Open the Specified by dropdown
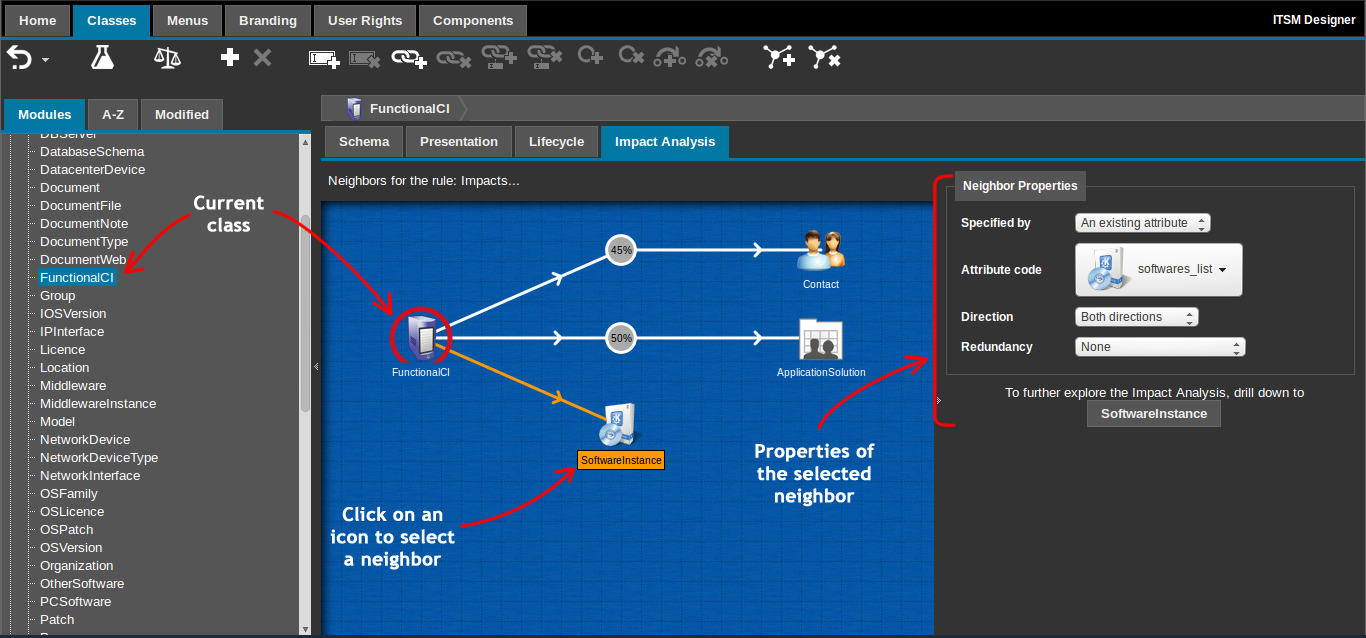The height and width of the screenshot is (638, 1366). point(1142,222)
